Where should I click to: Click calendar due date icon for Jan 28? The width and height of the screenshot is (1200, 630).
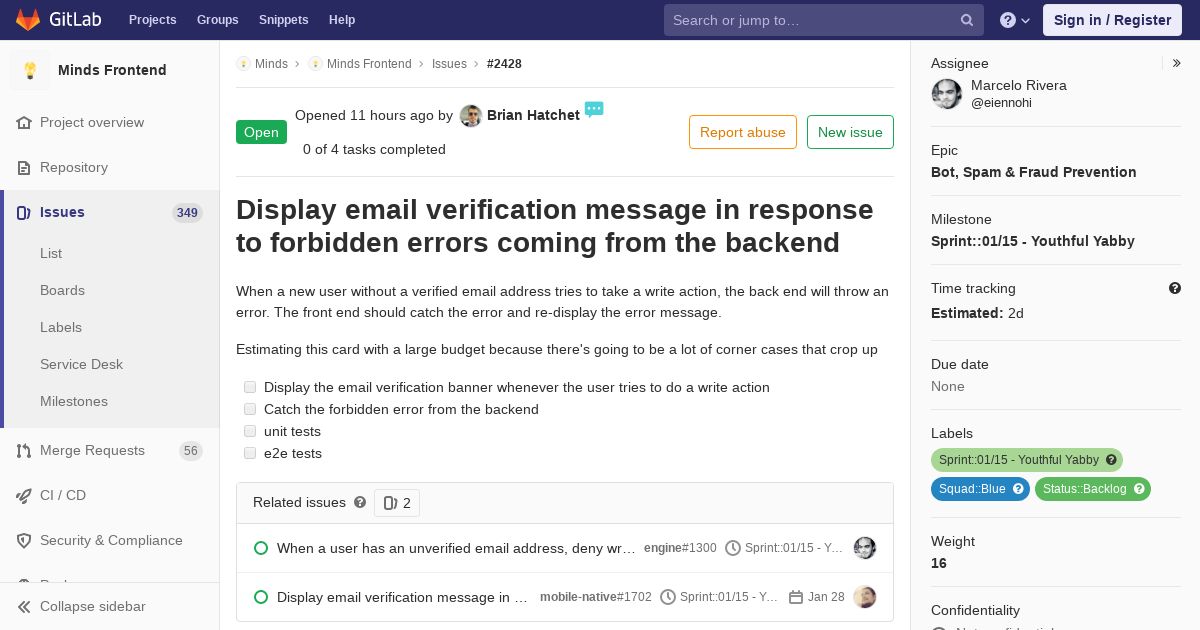click(x=796, y=597)
